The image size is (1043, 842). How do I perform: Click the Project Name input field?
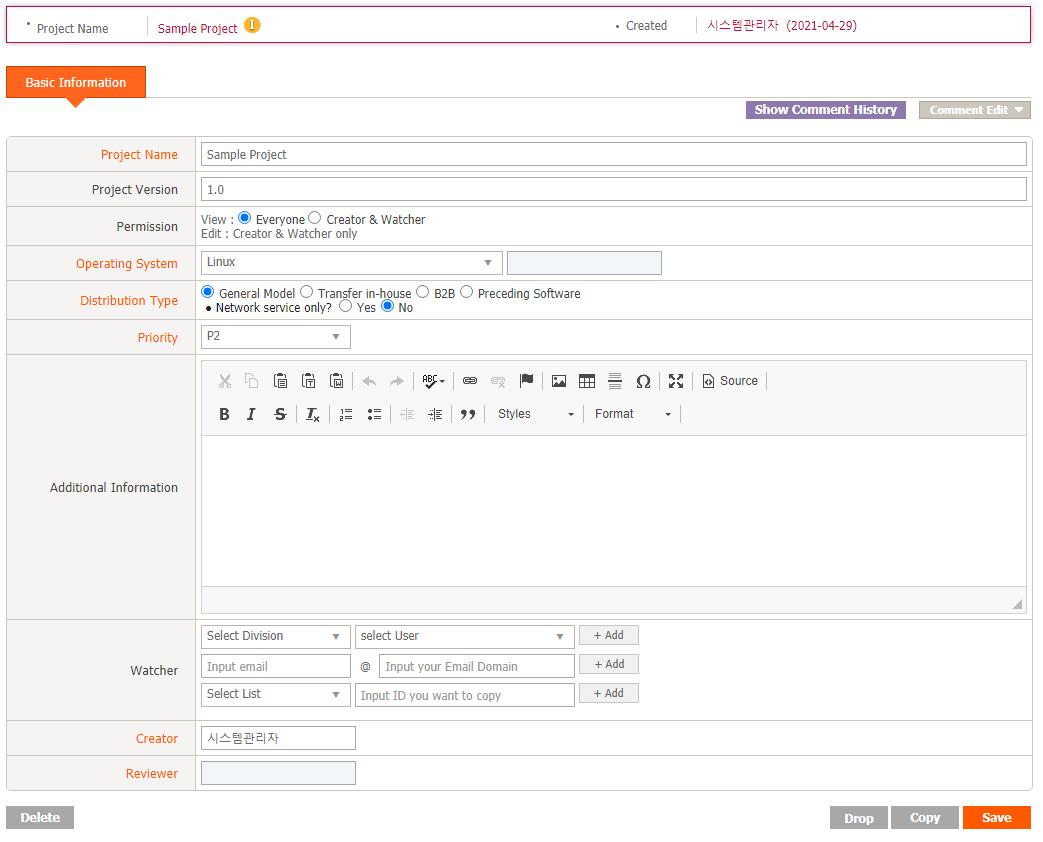tap(613, 154)
